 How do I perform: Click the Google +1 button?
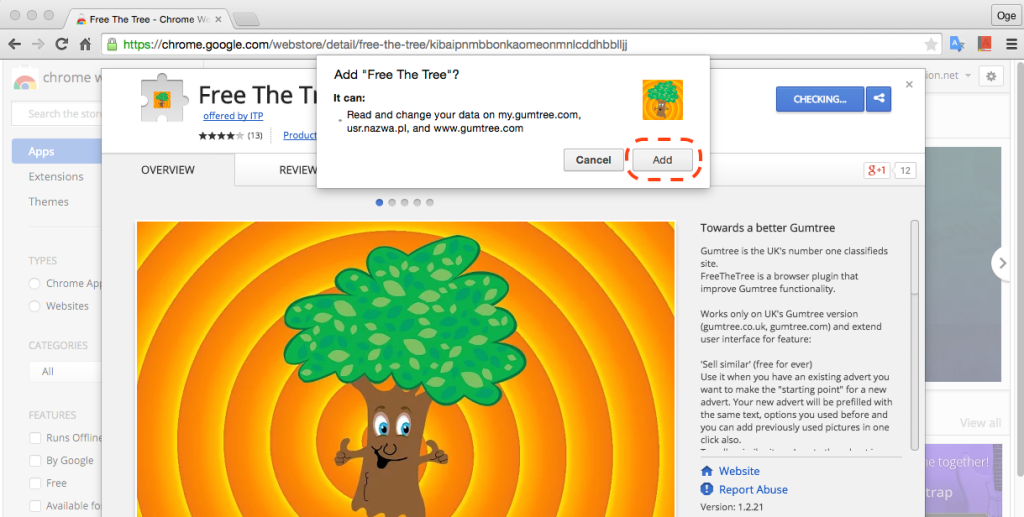tap(876, 170)
